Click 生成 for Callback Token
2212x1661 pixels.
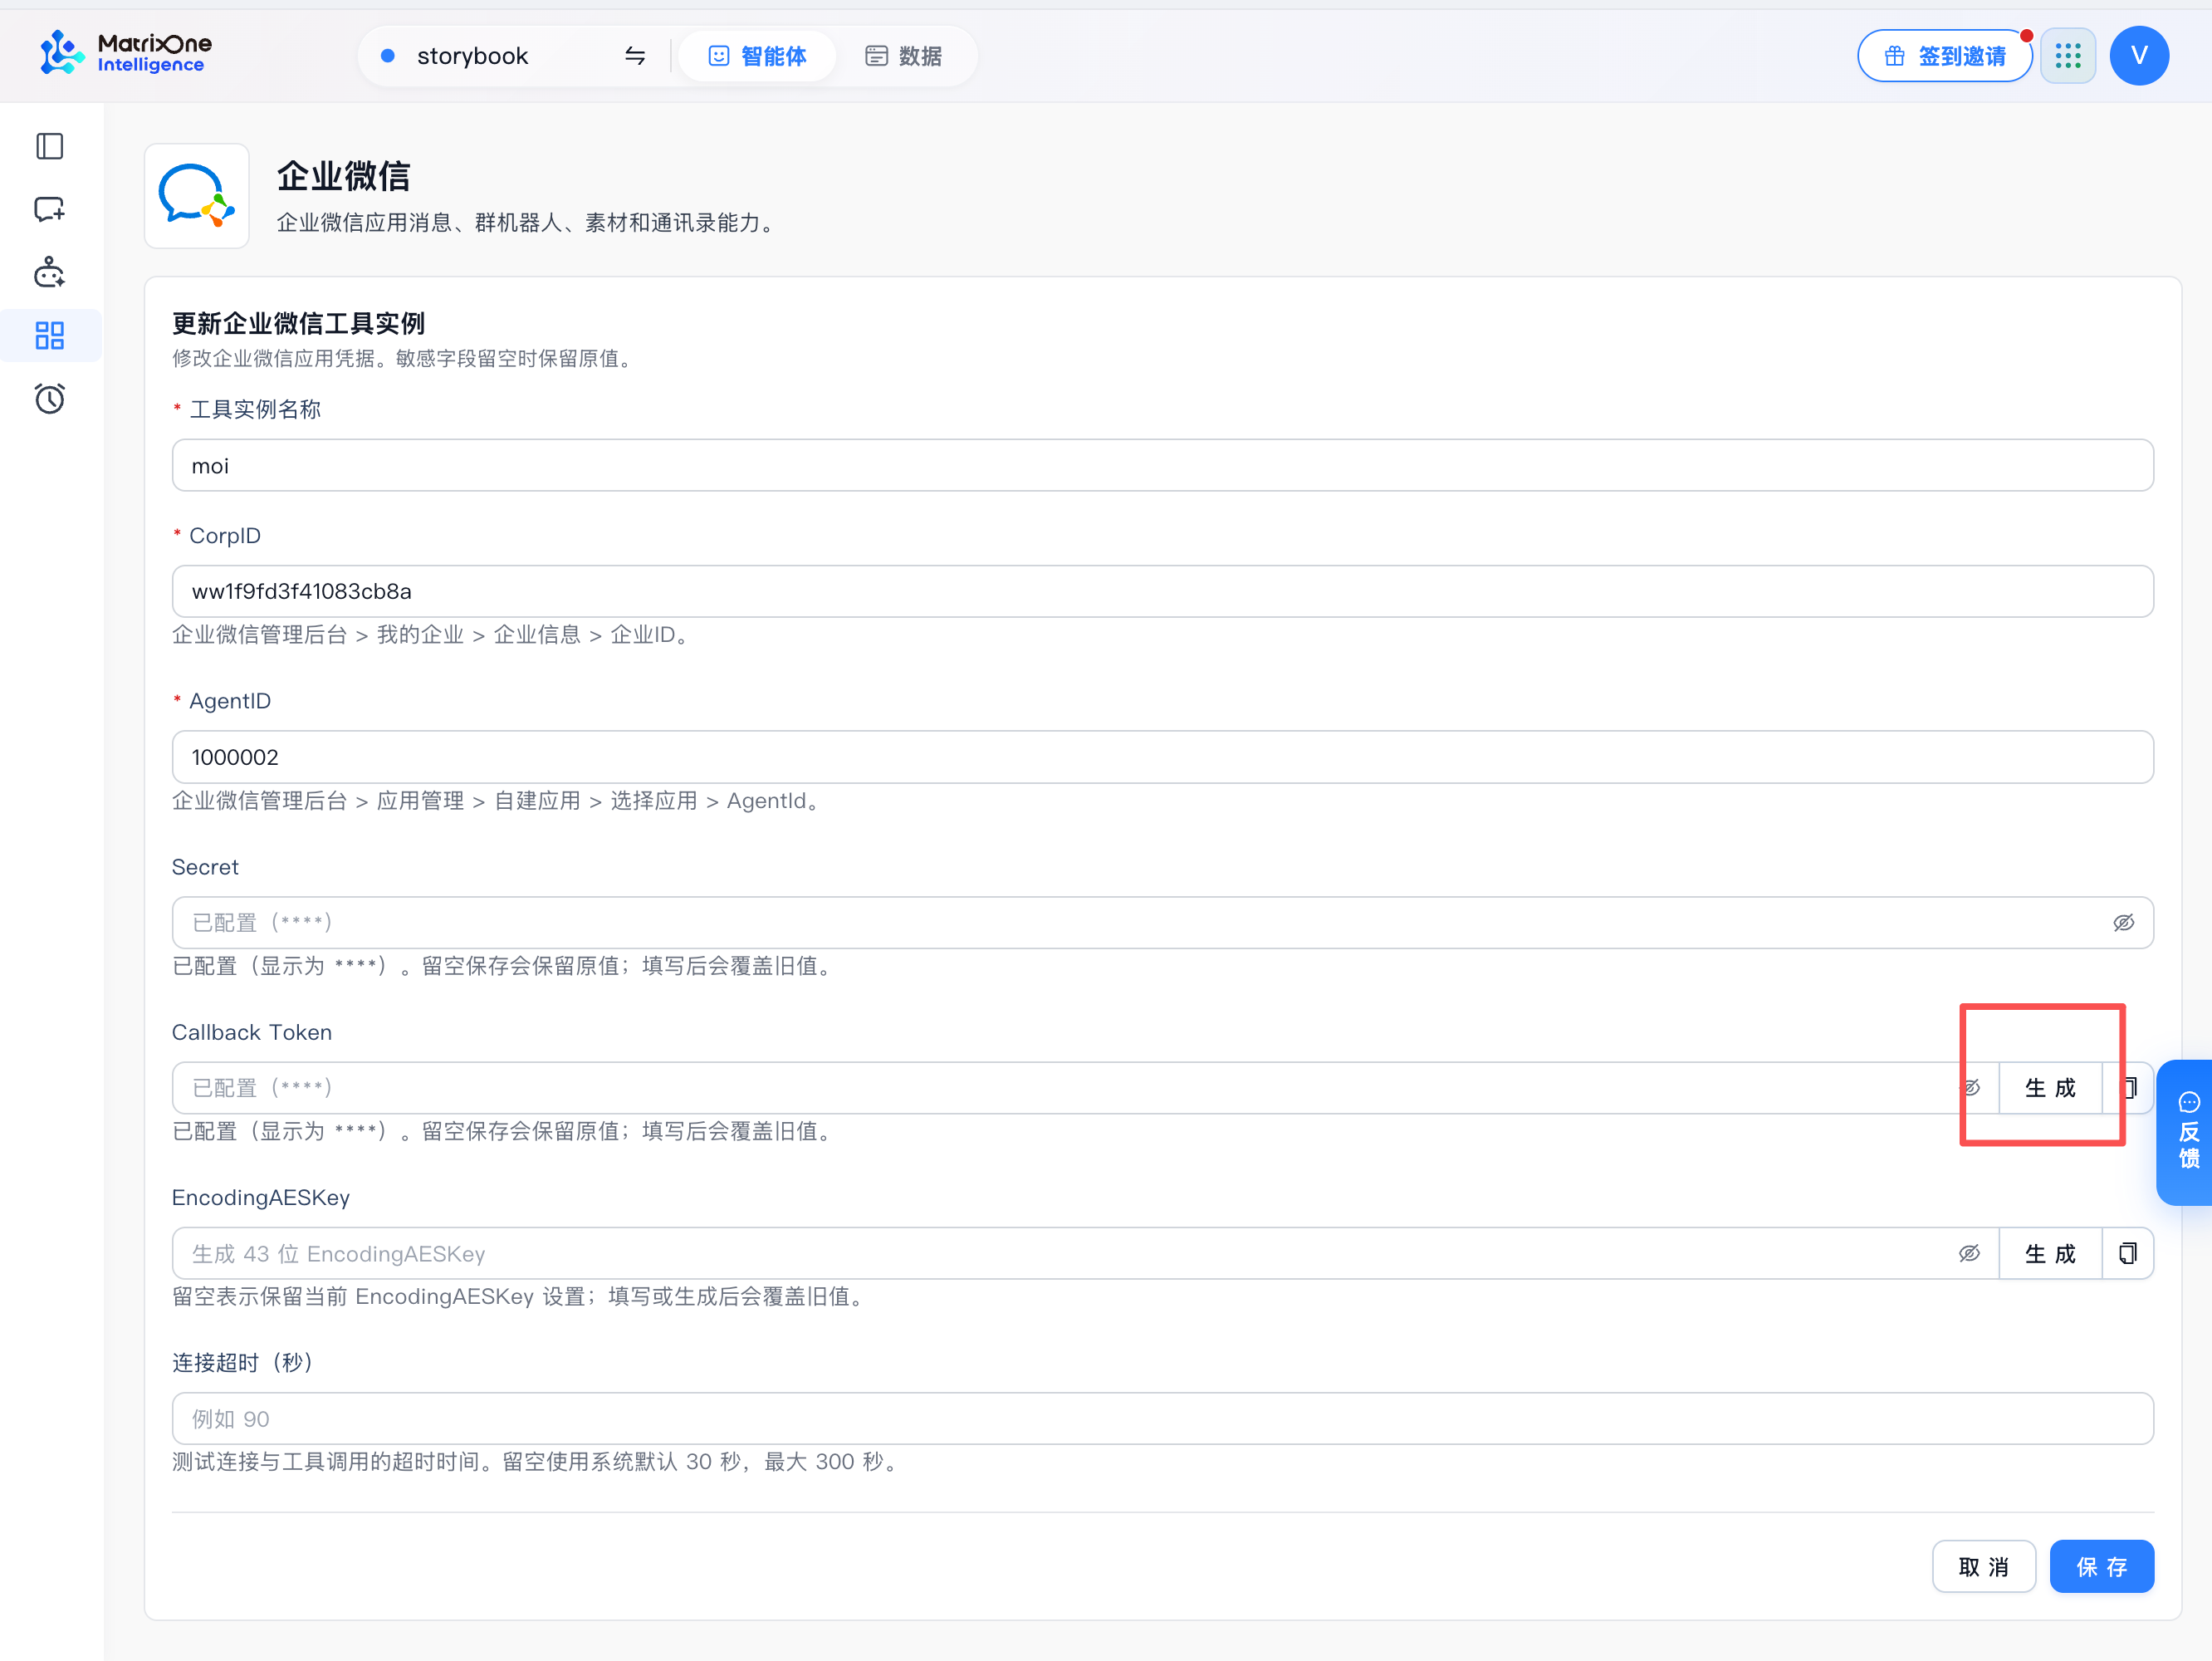pos(2050,1088)
